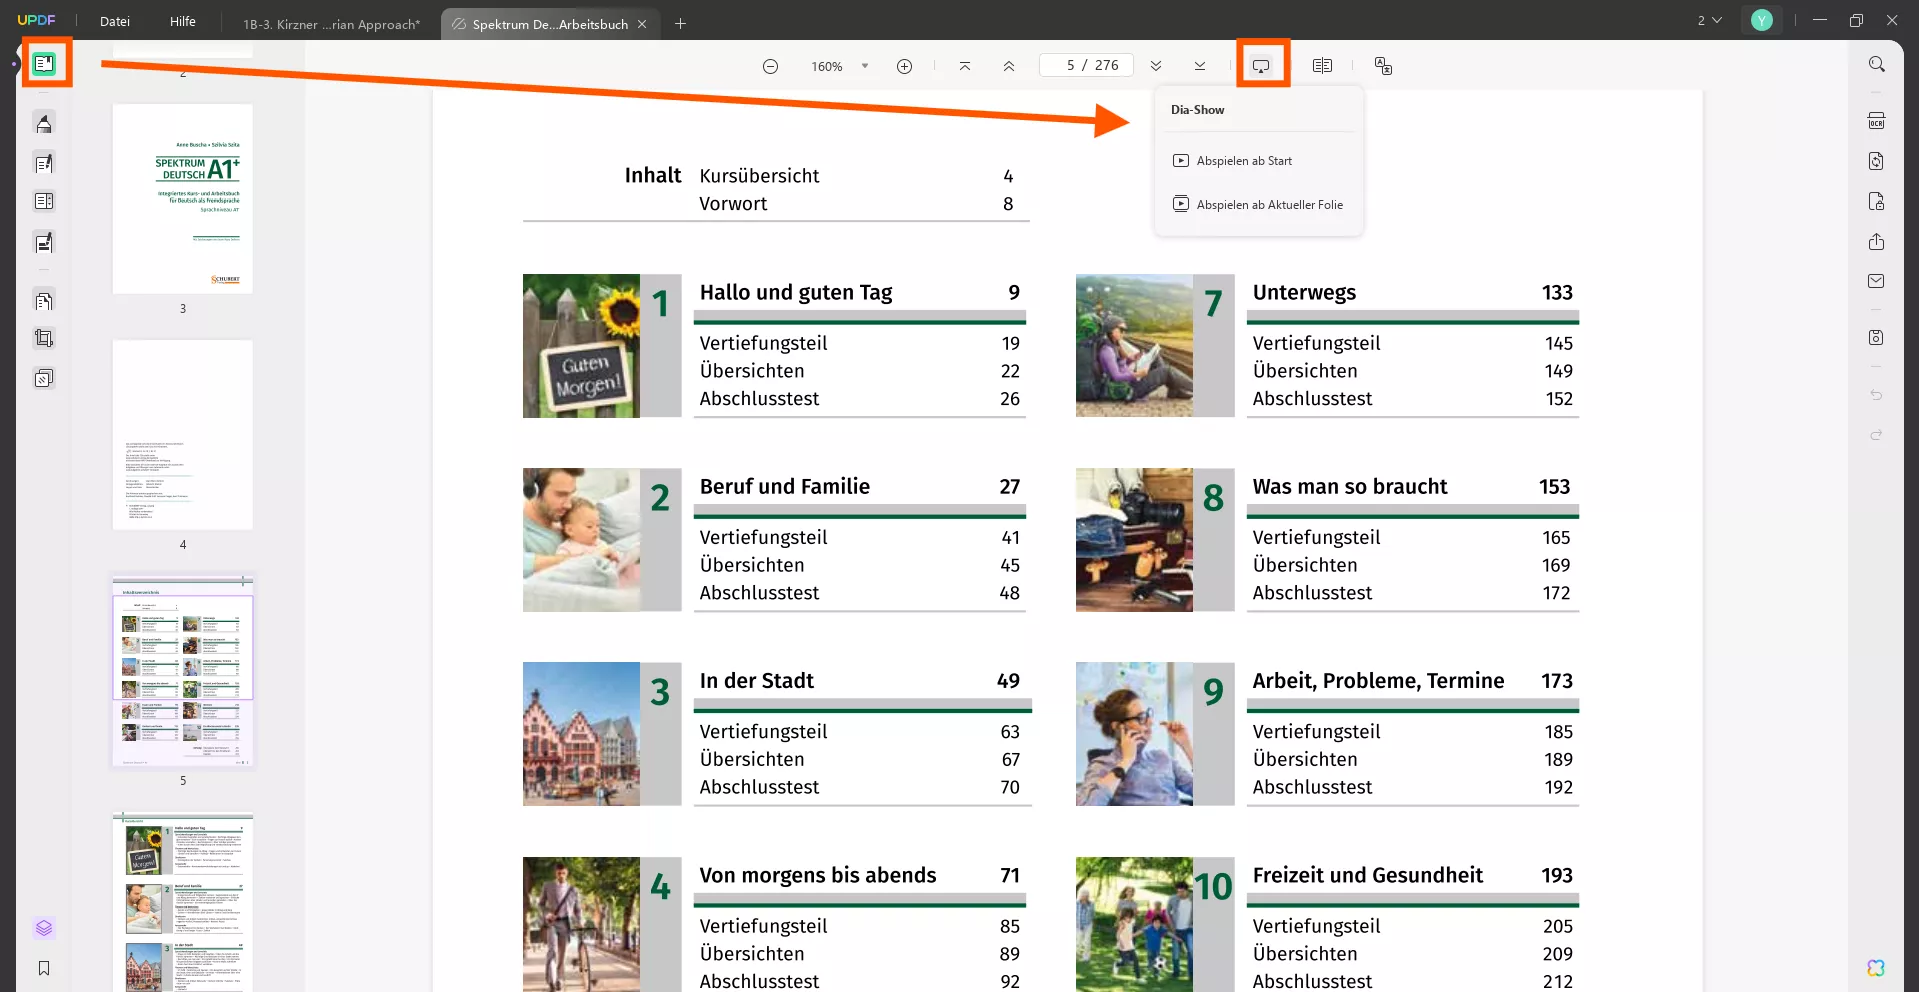Undo the last action
The width and height of the screenshot is (1919, 992).
[x=1877, y=395]
